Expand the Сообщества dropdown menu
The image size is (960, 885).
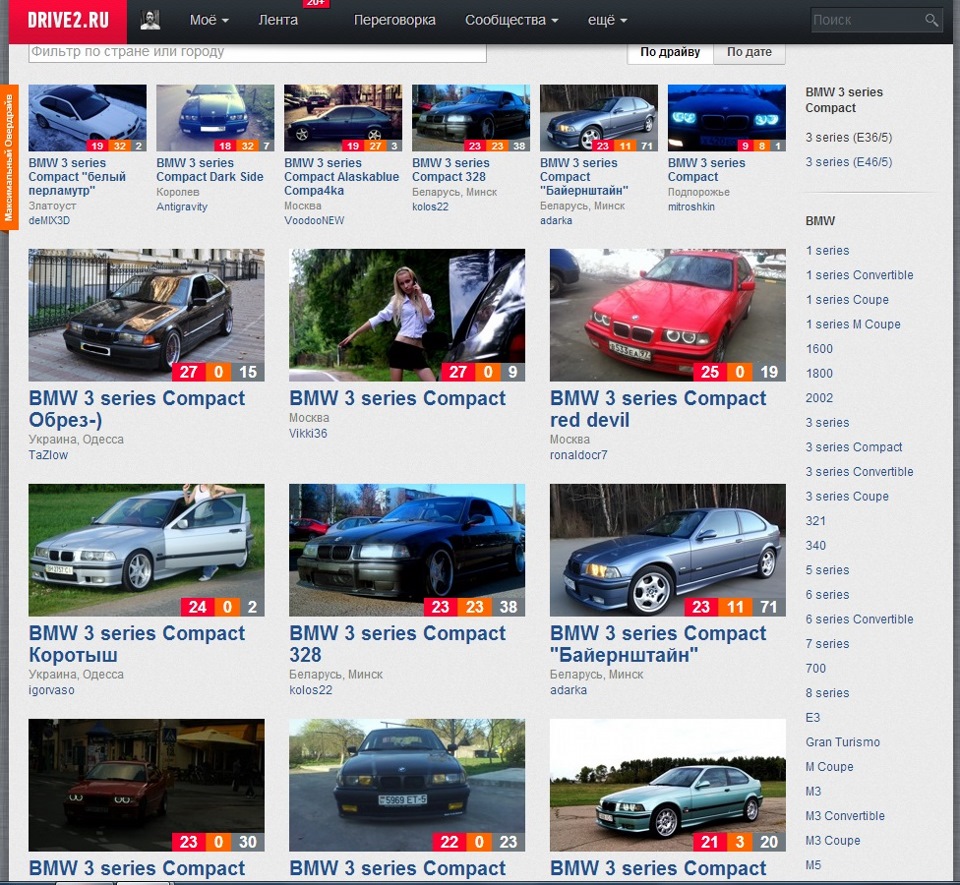click(511, 20)
